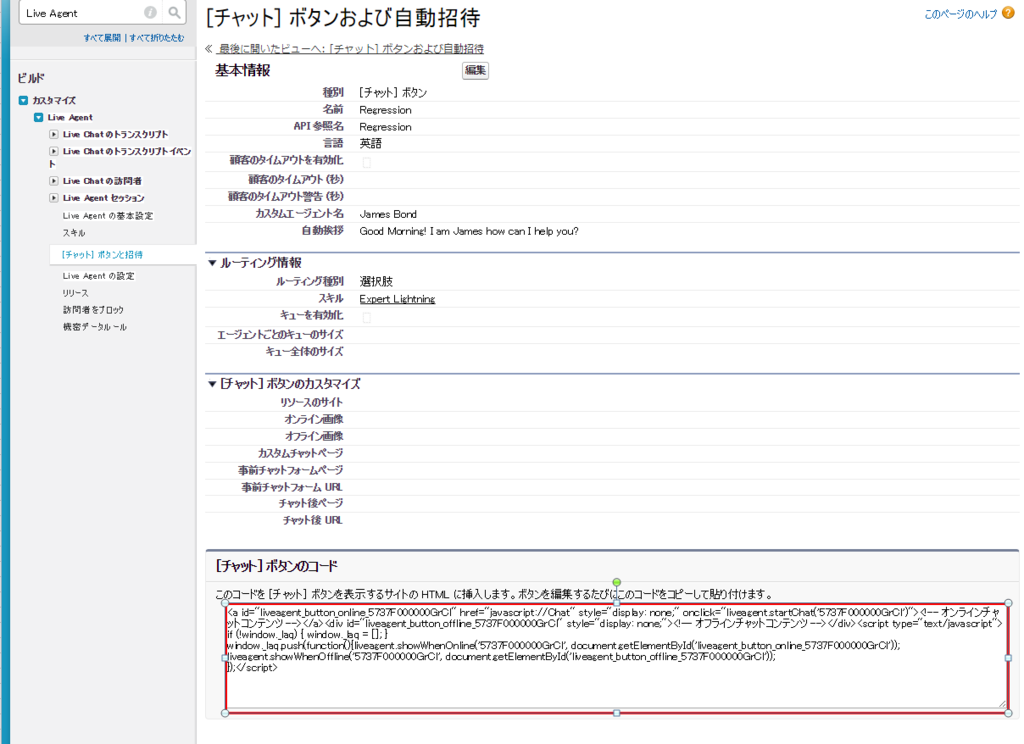Go back to last viewed list link

click(x=351, y=48)
